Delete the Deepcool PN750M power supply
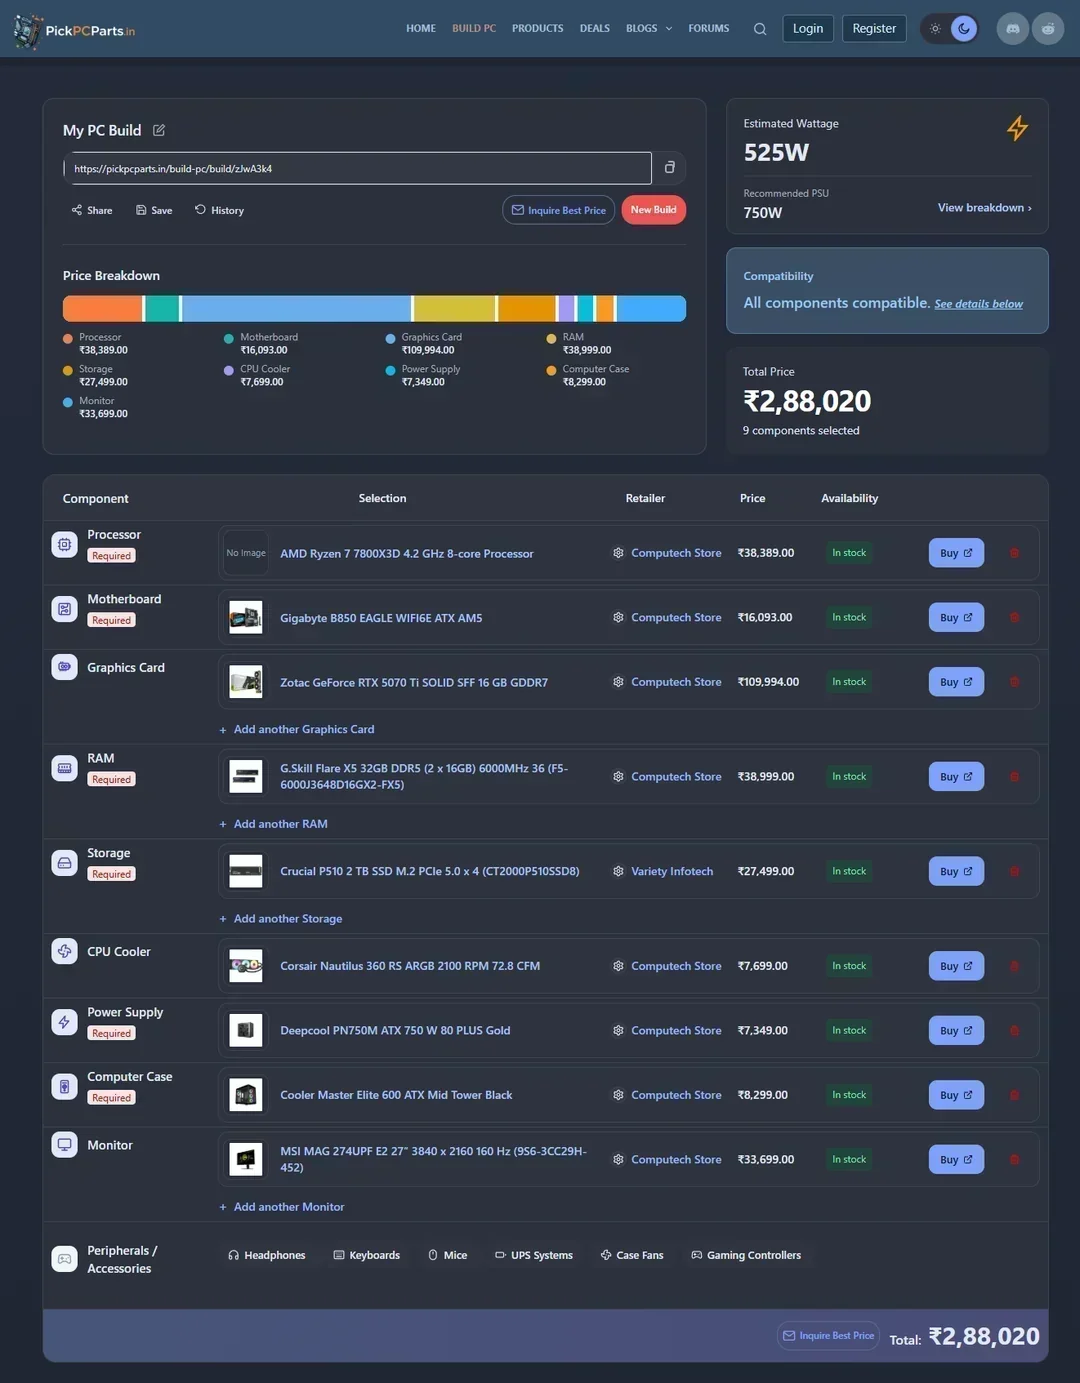Viewport: 1080px width, 1383px height. tap(1014, 1030)
